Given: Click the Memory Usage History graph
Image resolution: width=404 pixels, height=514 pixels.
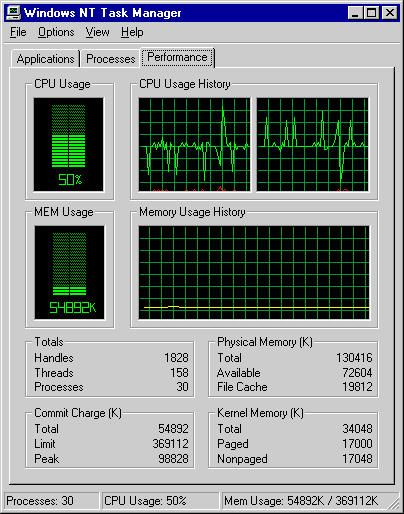Looking at the screenshot, I should coord(254,272).
